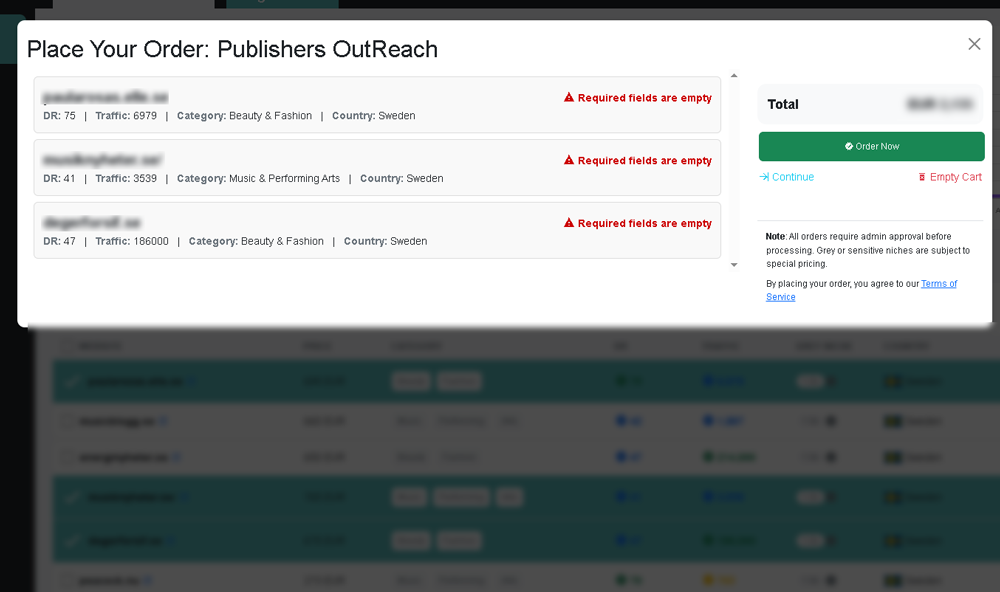Viewport: 1000px width, 592px height.
Task: Click the green Order Now button
Action: click(871, 146)
